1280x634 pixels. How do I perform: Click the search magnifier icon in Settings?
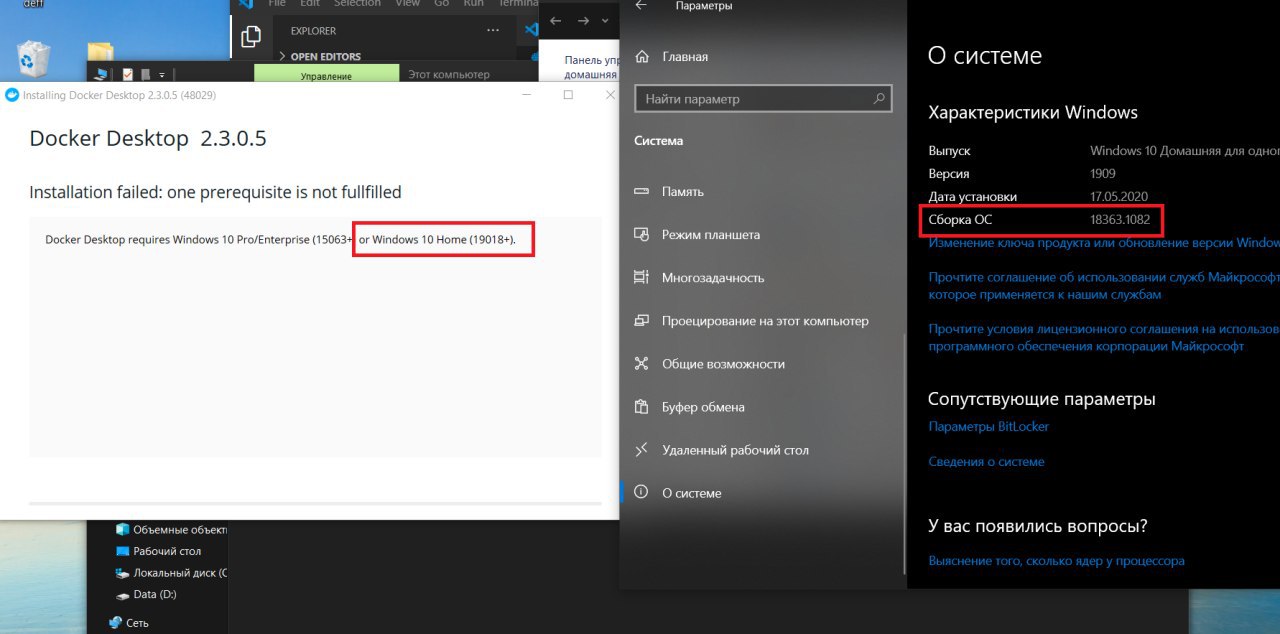[879, 99]
